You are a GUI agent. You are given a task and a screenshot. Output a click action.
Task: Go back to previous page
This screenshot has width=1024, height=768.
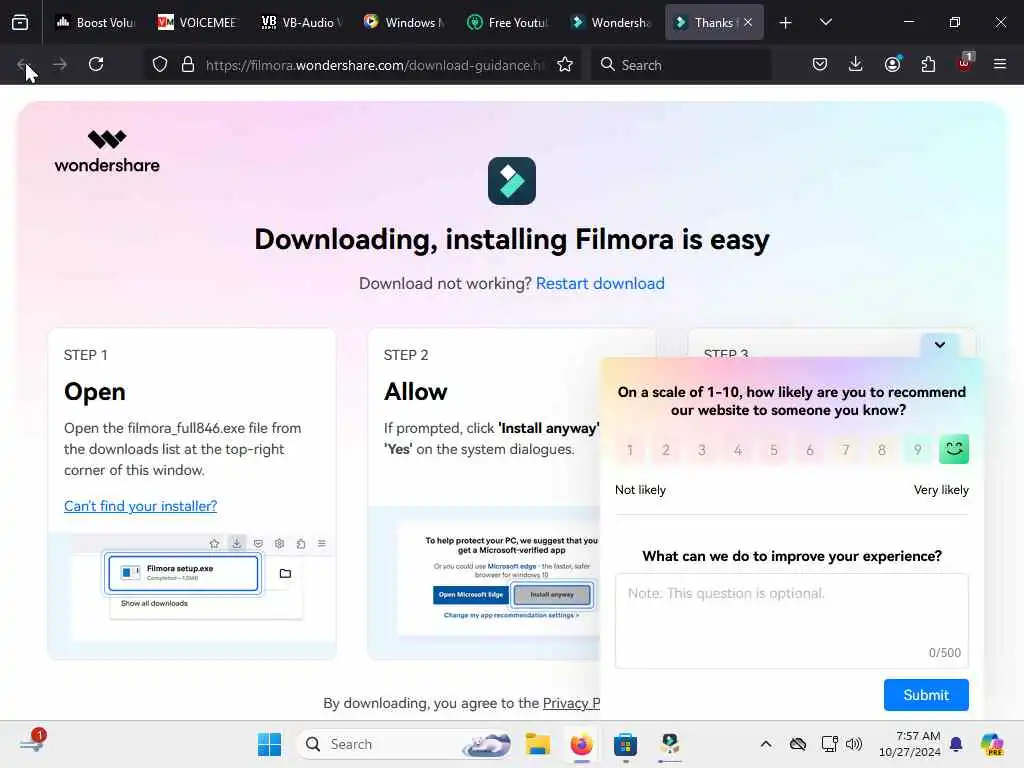pyautogui.click(x=23, y=64)
